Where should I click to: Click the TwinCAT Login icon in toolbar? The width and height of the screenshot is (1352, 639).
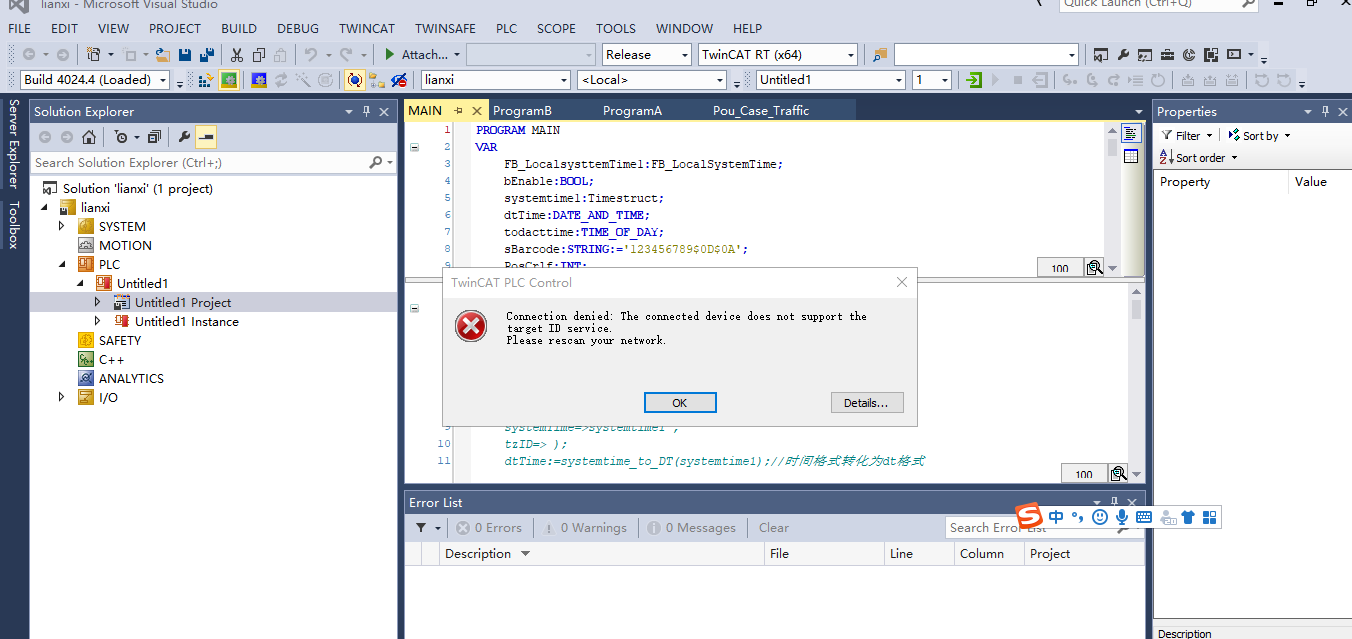(974, 80)
